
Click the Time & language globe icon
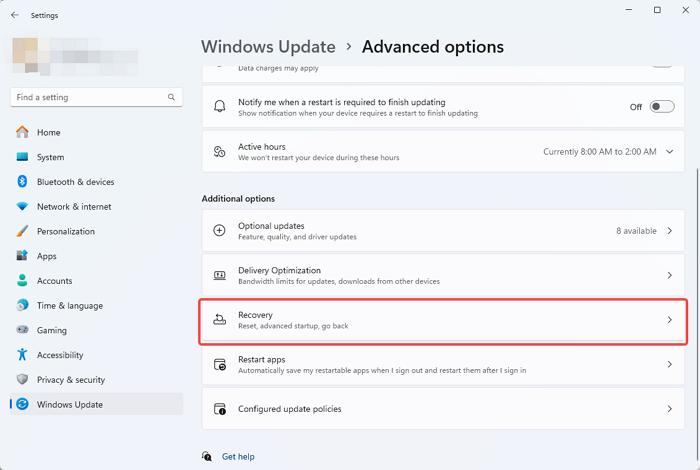coord(22,306)
